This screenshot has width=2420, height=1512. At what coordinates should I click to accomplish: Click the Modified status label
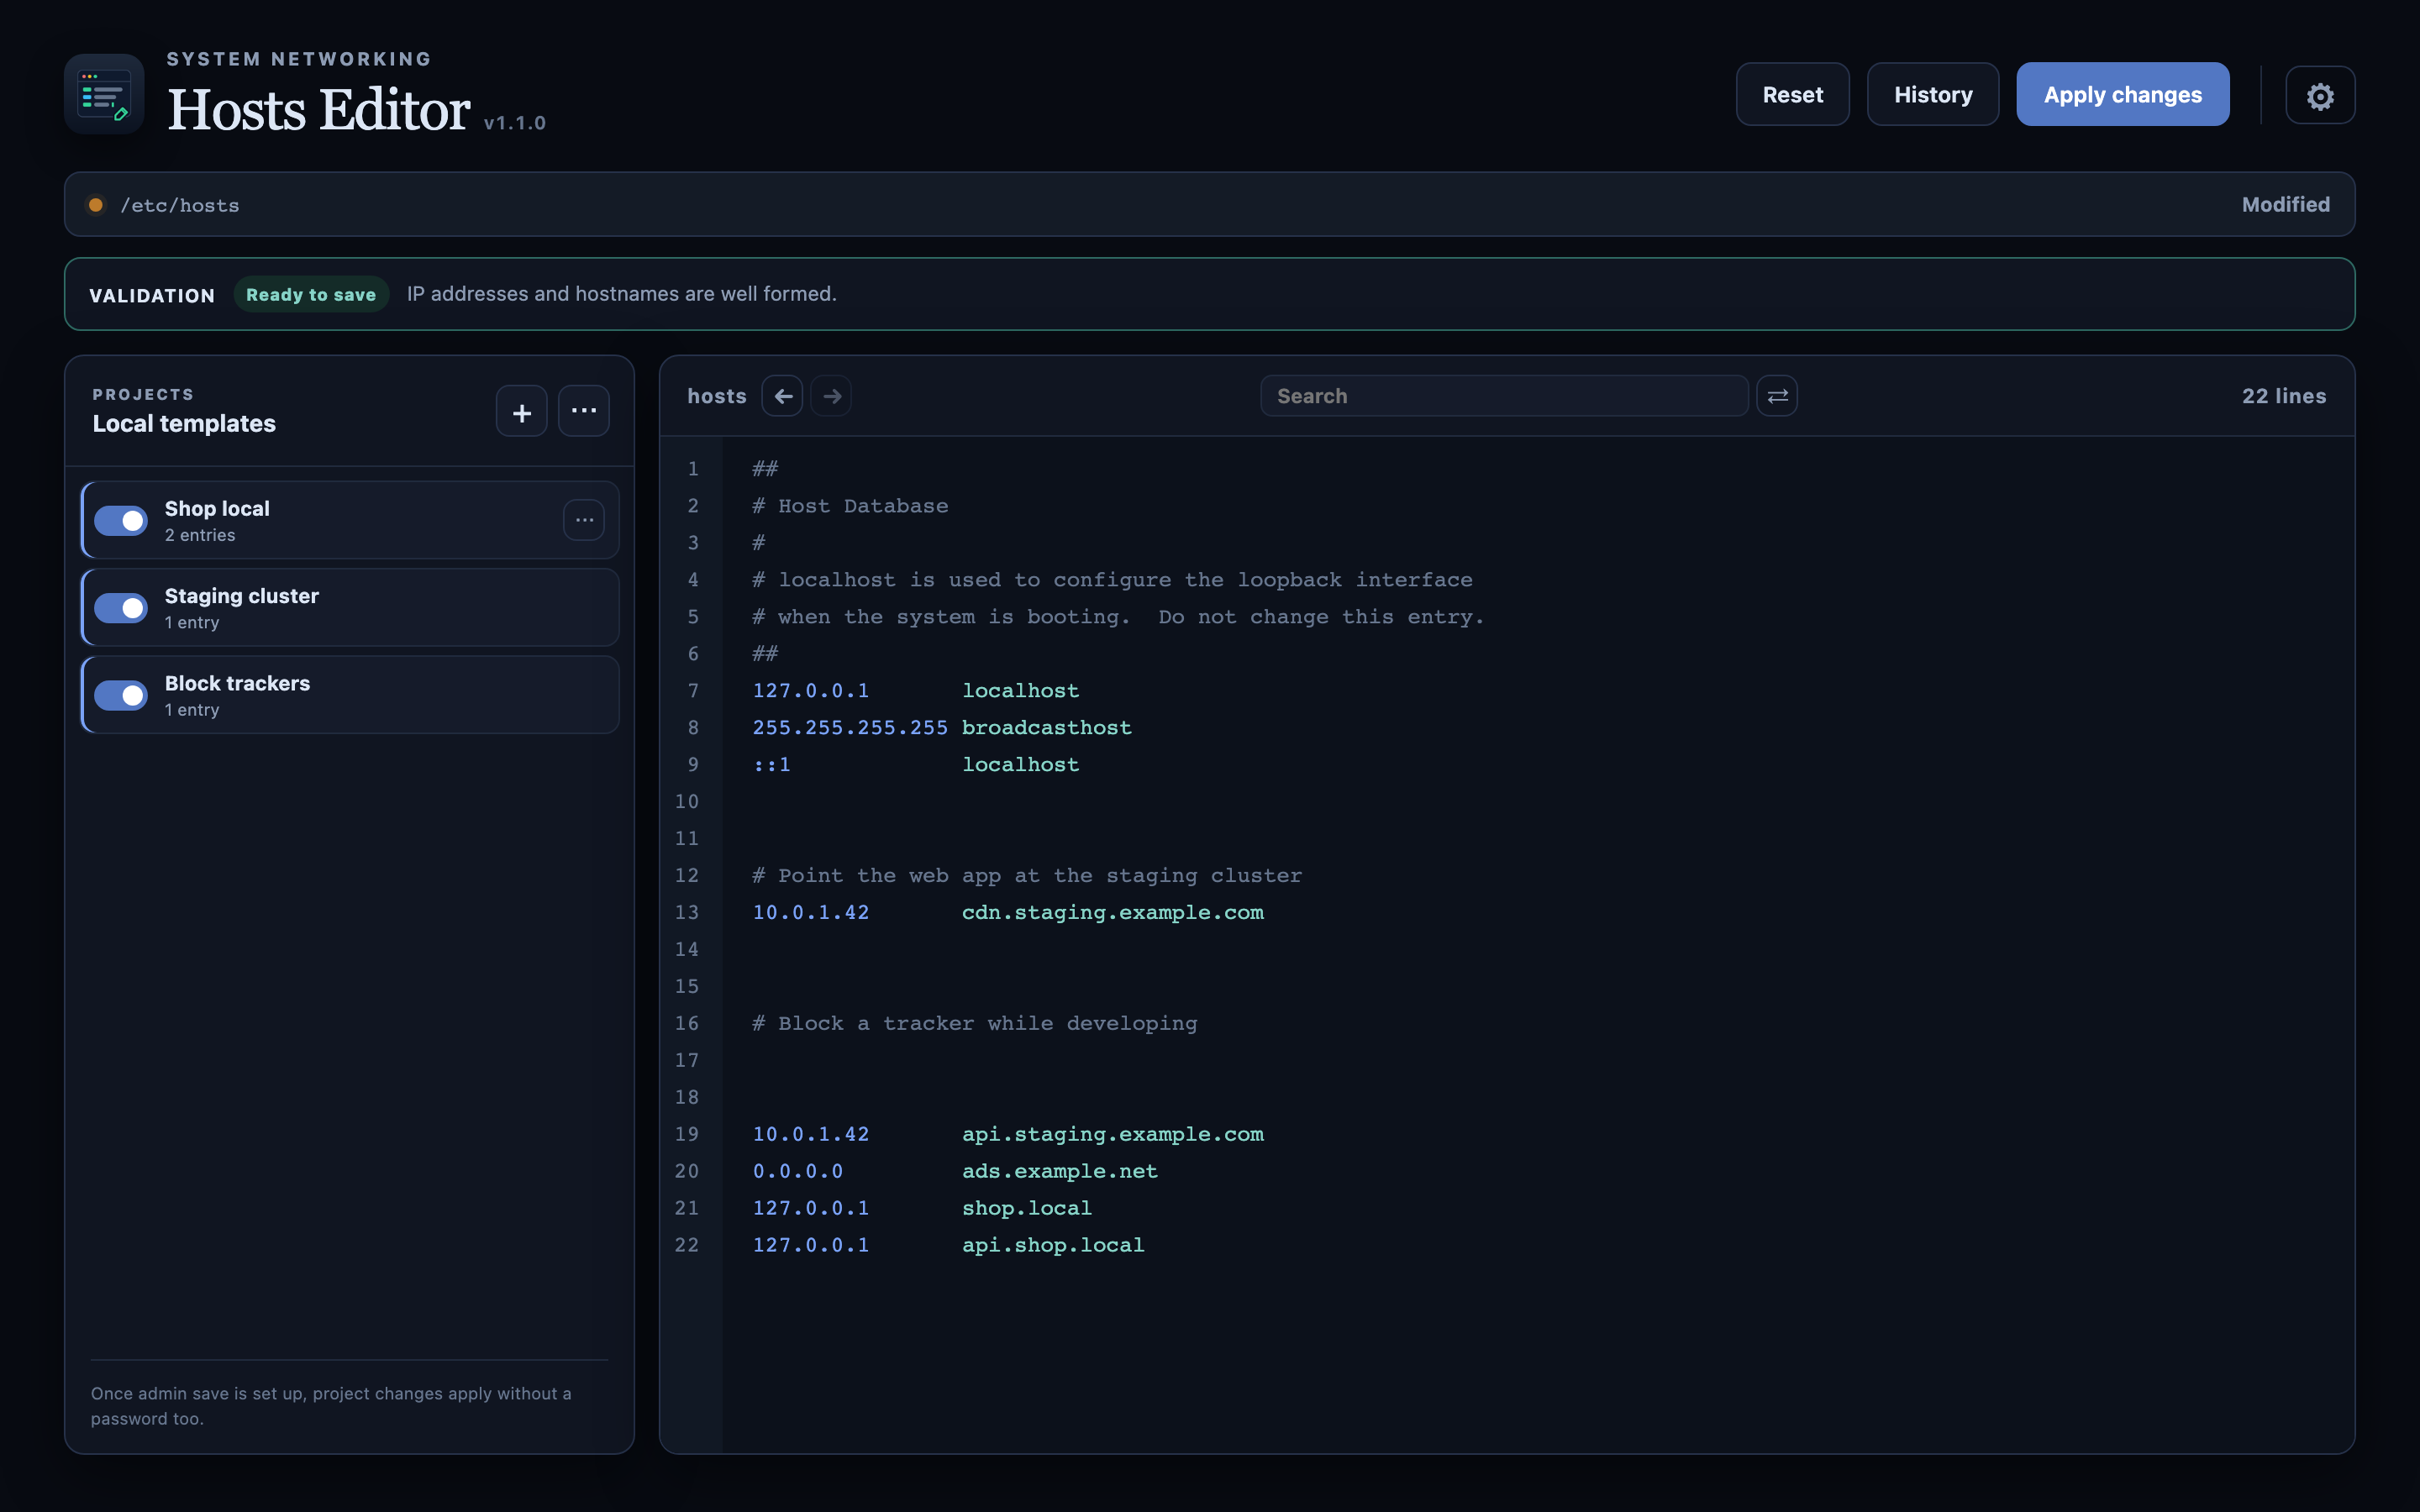click(x=2285, y=204)
